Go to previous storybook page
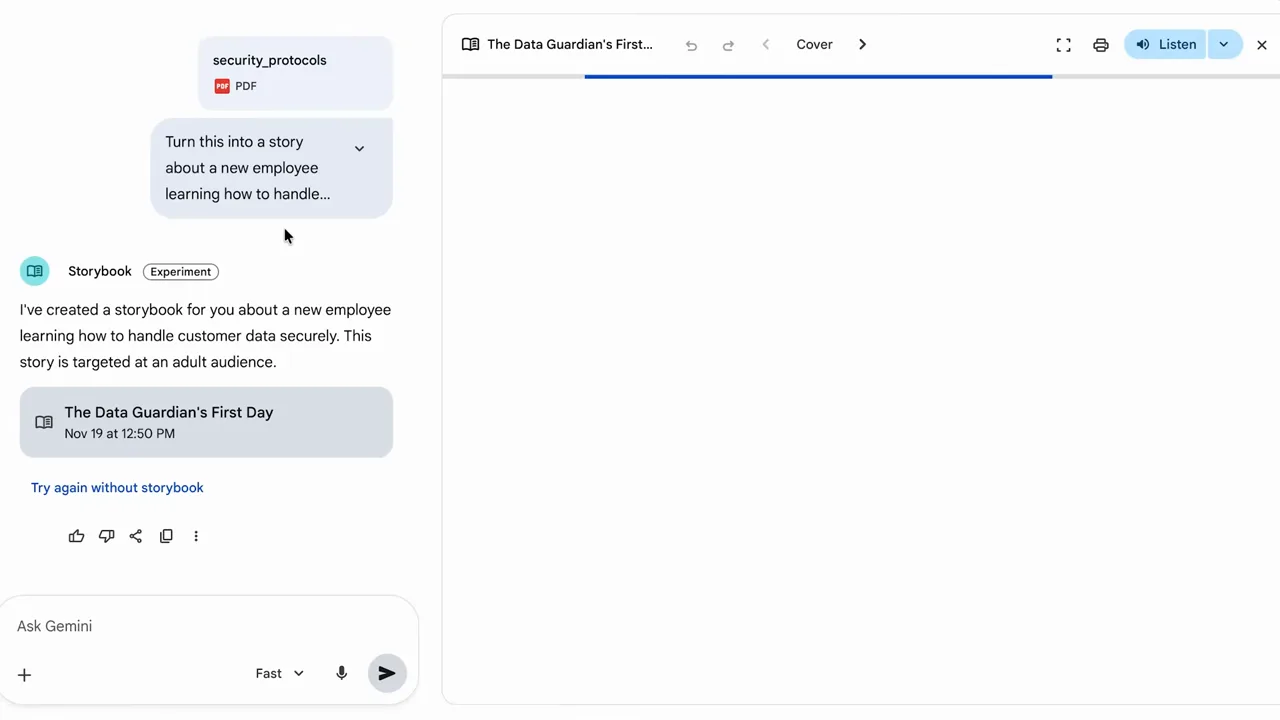 click(766, 44)
